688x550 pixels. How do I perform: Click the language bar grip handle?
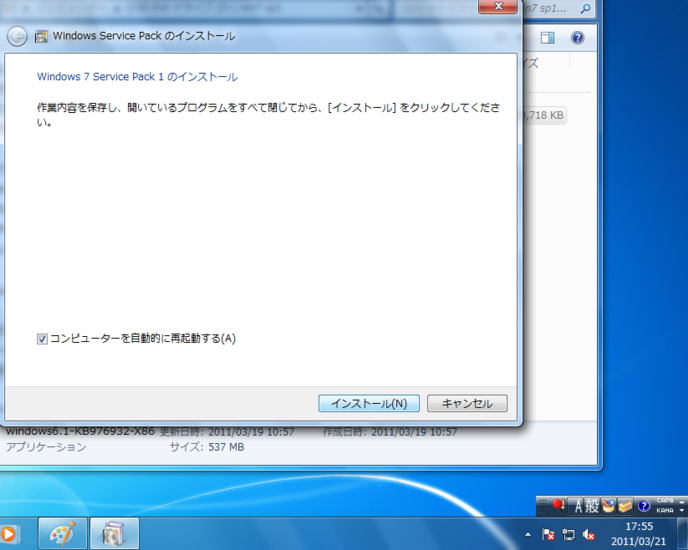coord(542,506)
